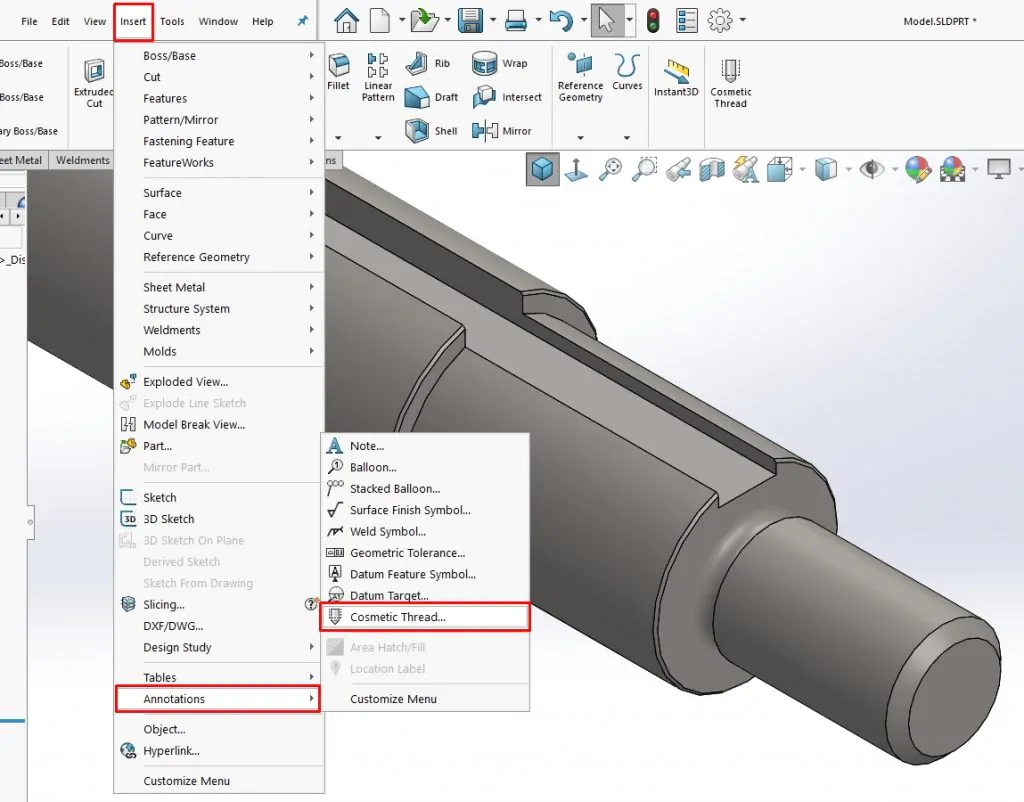Open the Tools menu
The width and height of the screenshot is (1024, 802).
point(172,22)
